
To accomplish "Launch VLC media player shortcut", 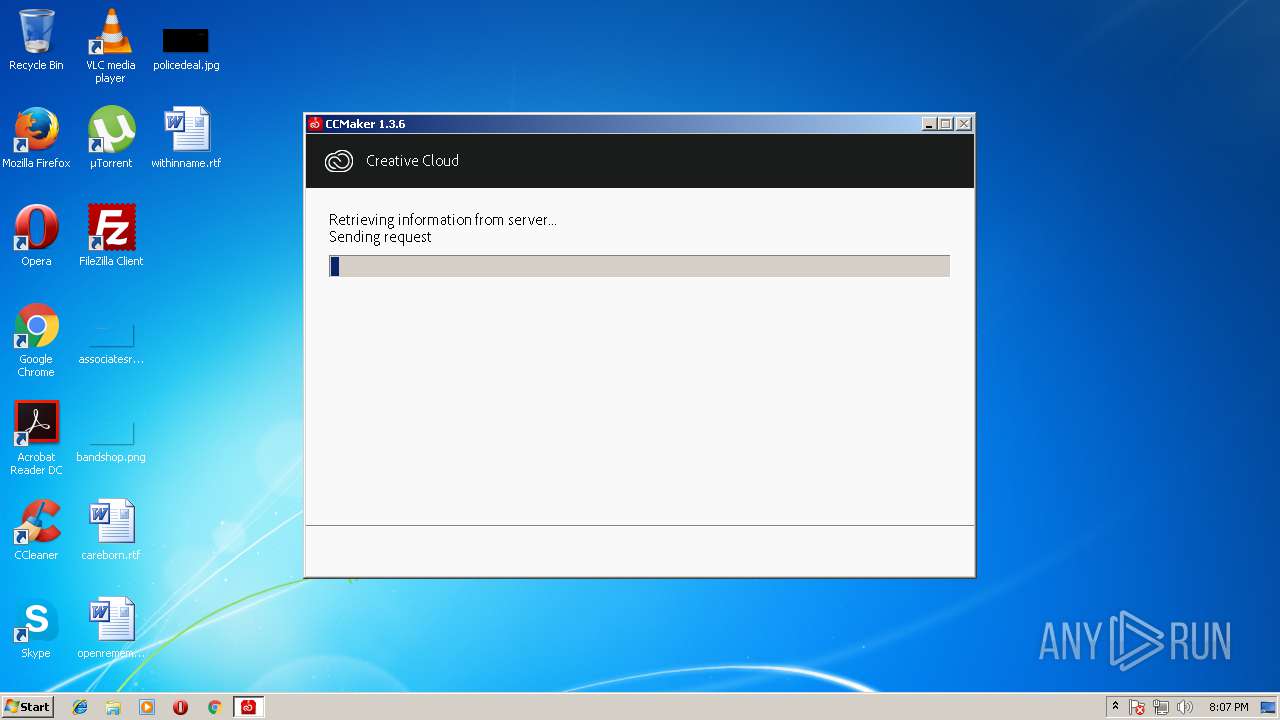I will 111,46.
